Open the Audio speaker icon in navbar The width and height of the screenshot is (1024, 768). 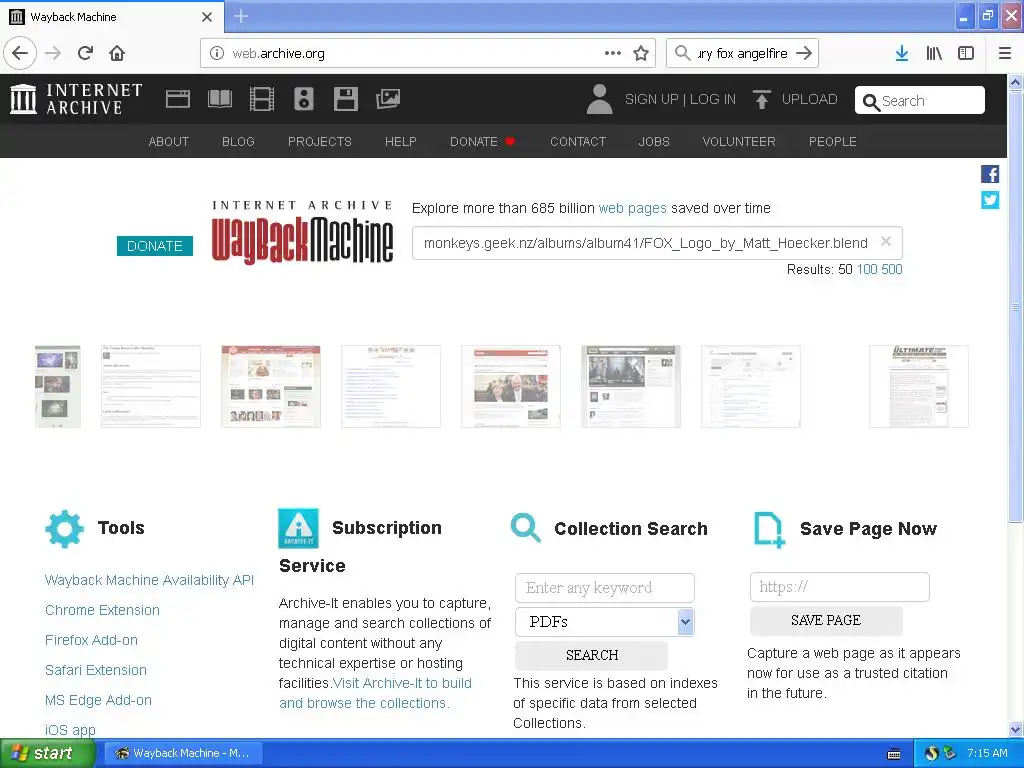coord(304,99)
